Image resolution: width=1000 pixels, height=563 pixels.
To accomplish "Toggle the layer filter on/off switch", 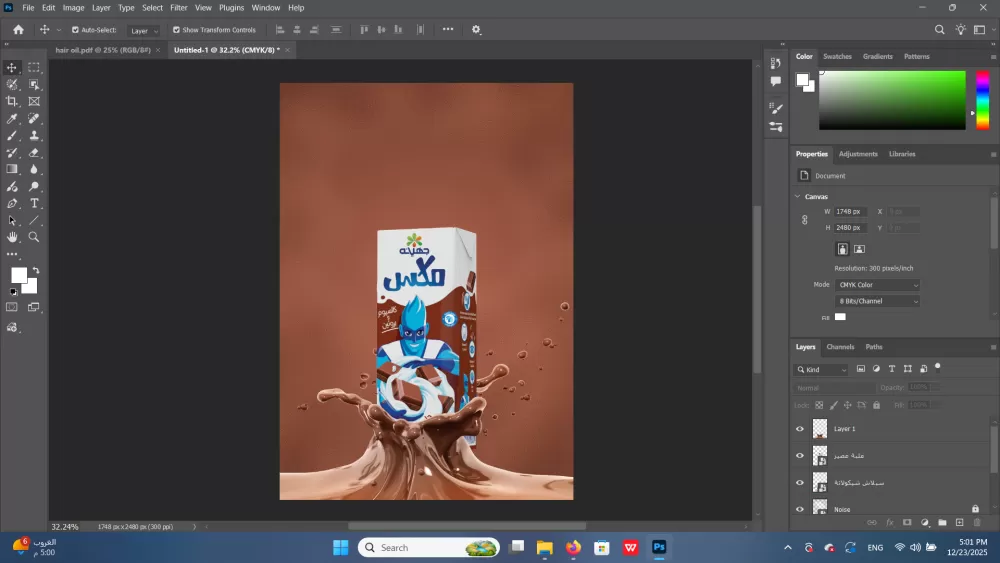I will click(938, 367).
